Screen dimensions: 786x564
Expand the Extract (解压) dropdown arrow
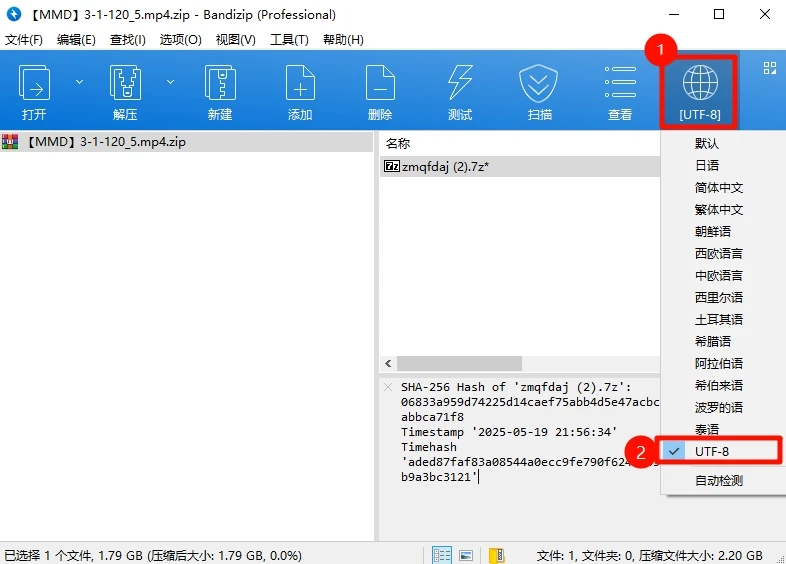[x=170, y=82]
